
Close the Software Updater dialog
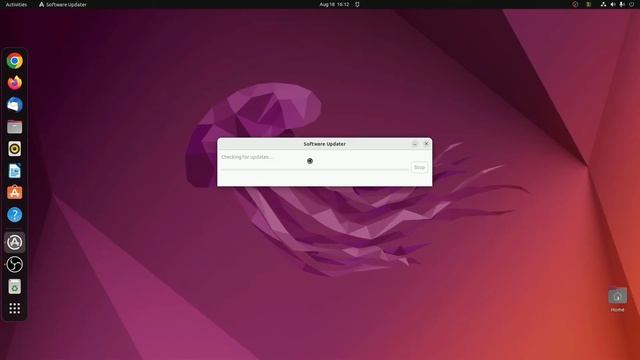point(426,144)
